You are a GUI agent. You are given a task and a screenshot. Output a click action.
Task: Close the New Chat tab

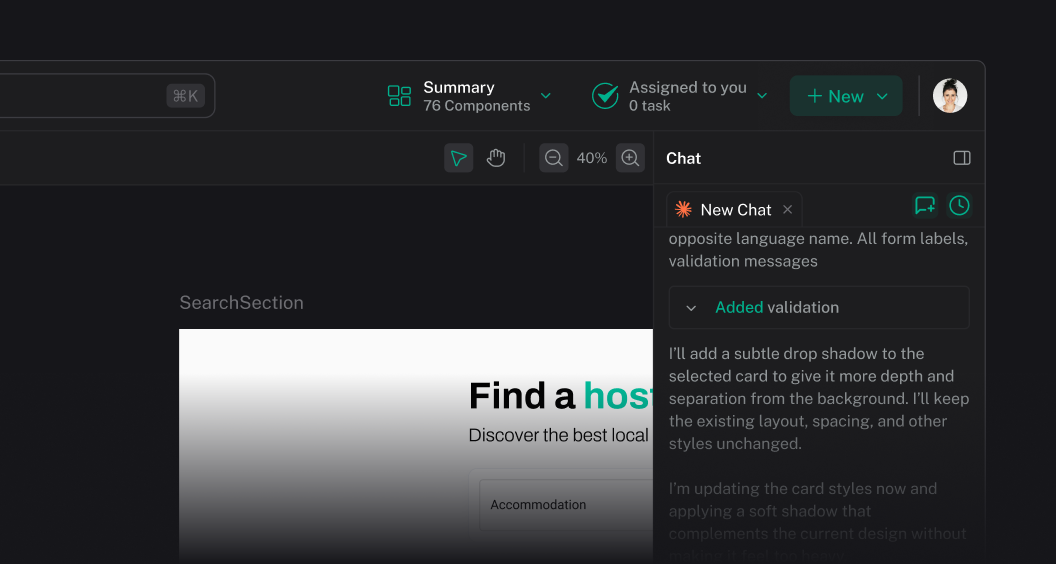coord(787,210)
